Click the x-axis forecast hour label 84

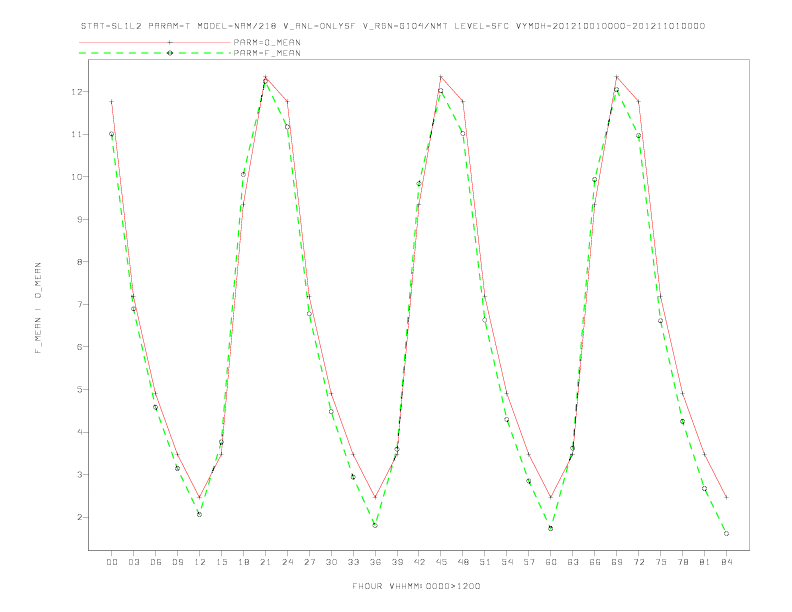point(726,562)
